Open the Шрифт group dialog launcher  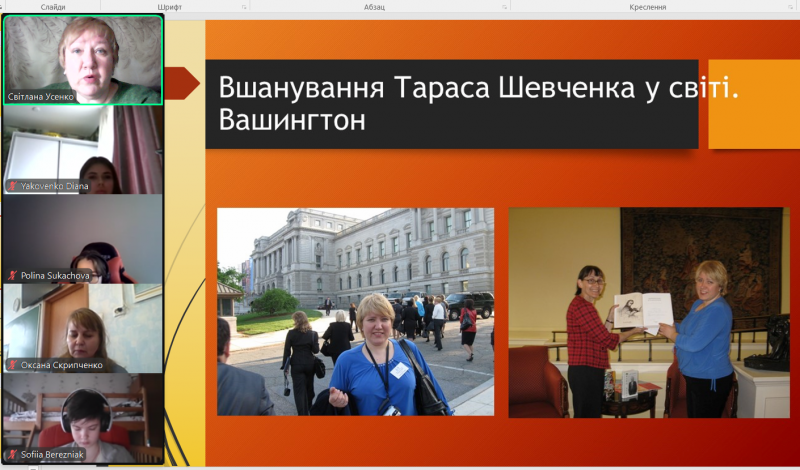click(x=244, y=7)
